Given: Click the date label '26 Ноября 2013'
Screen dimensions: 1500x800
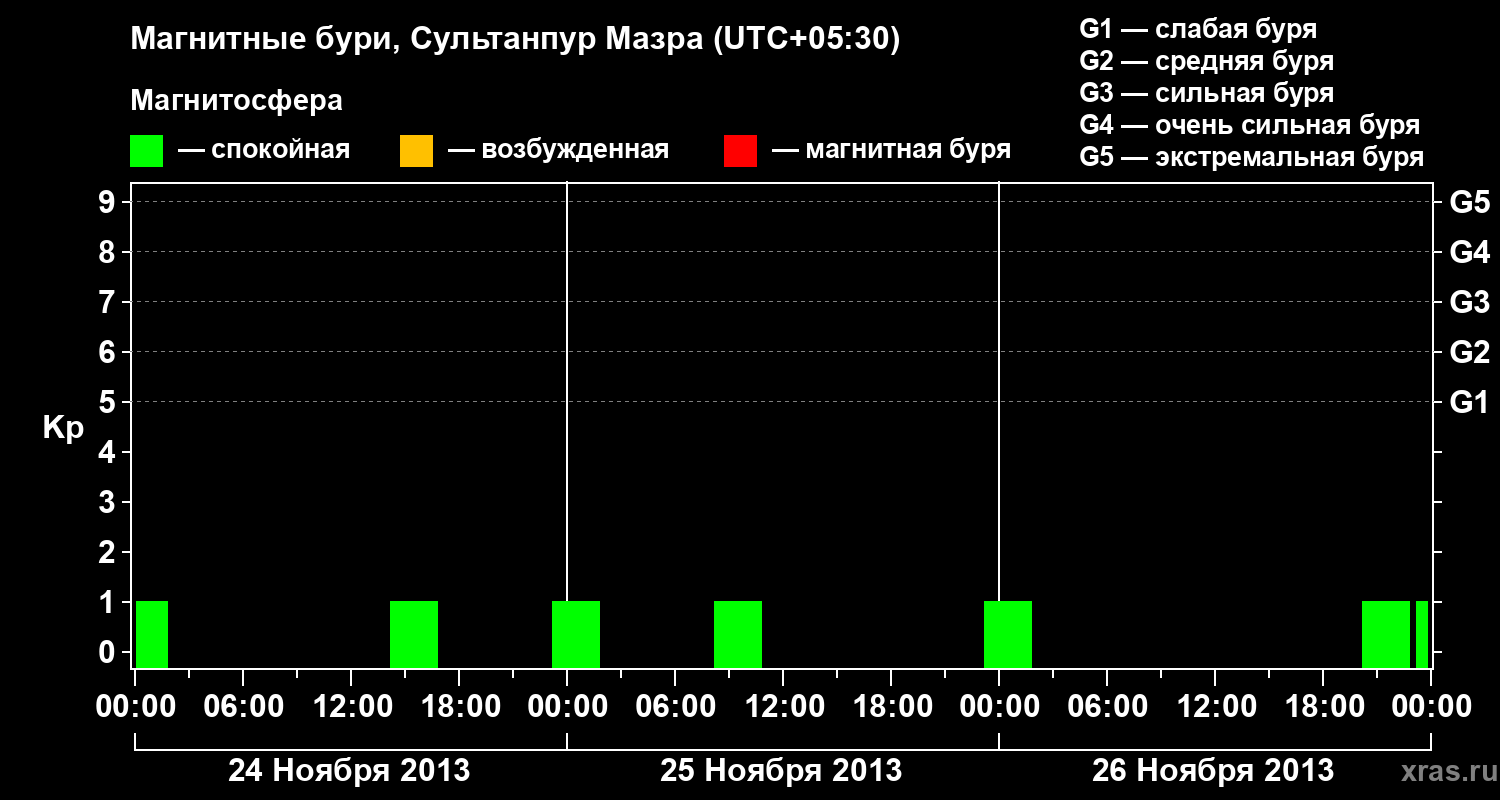Looking at the screenshot, I should [1213, 771].
